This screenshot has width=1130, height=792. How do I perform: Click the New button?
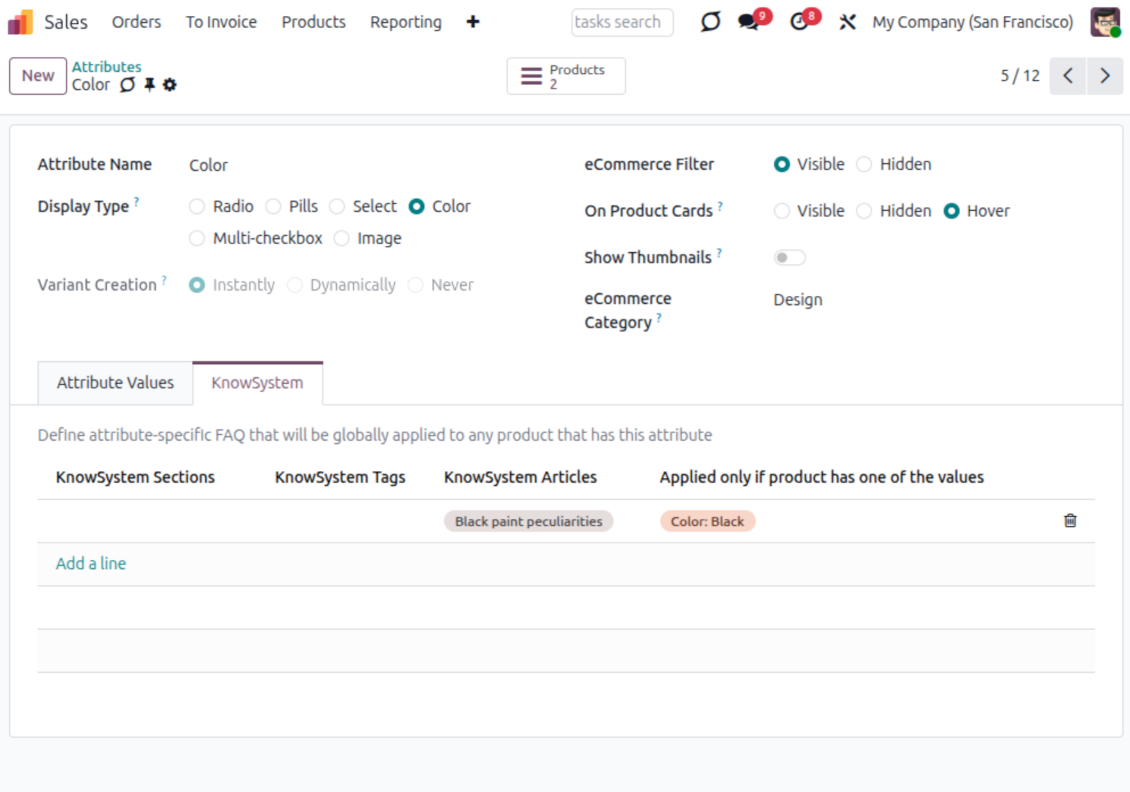[x=38, y=76]
